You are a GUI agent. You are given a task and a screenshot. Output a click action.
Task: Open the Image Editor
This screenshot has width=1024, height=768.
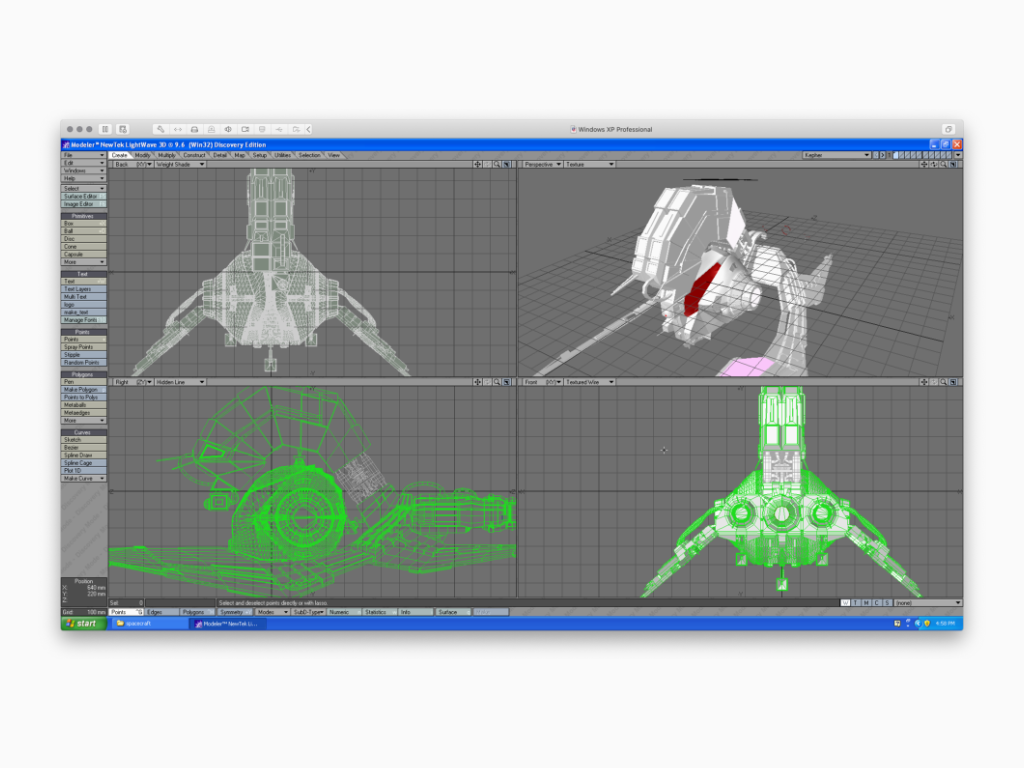pyautogui.click(x=84, y=204)
